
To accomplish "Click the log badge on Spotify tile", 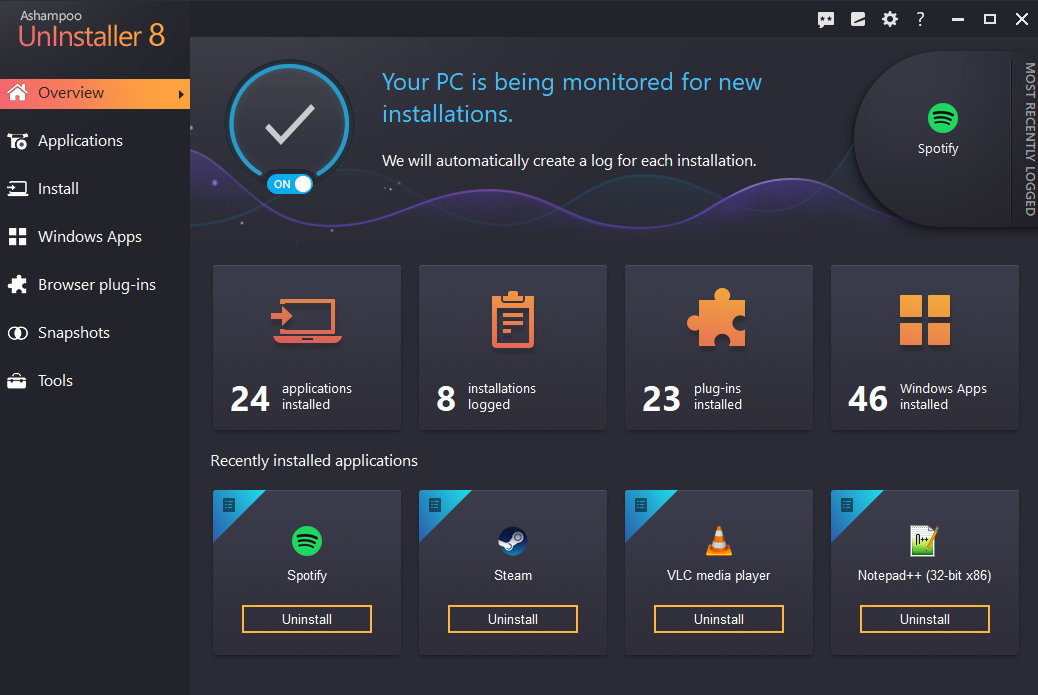I will pos(228,505).
